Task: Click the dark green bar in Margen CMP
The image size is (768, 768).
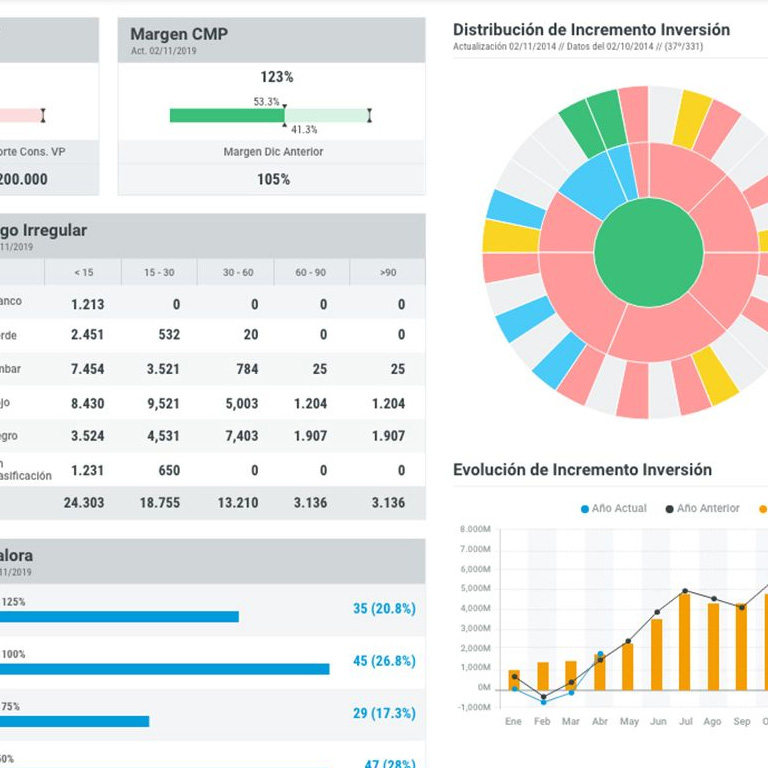Action: point(226,116)
